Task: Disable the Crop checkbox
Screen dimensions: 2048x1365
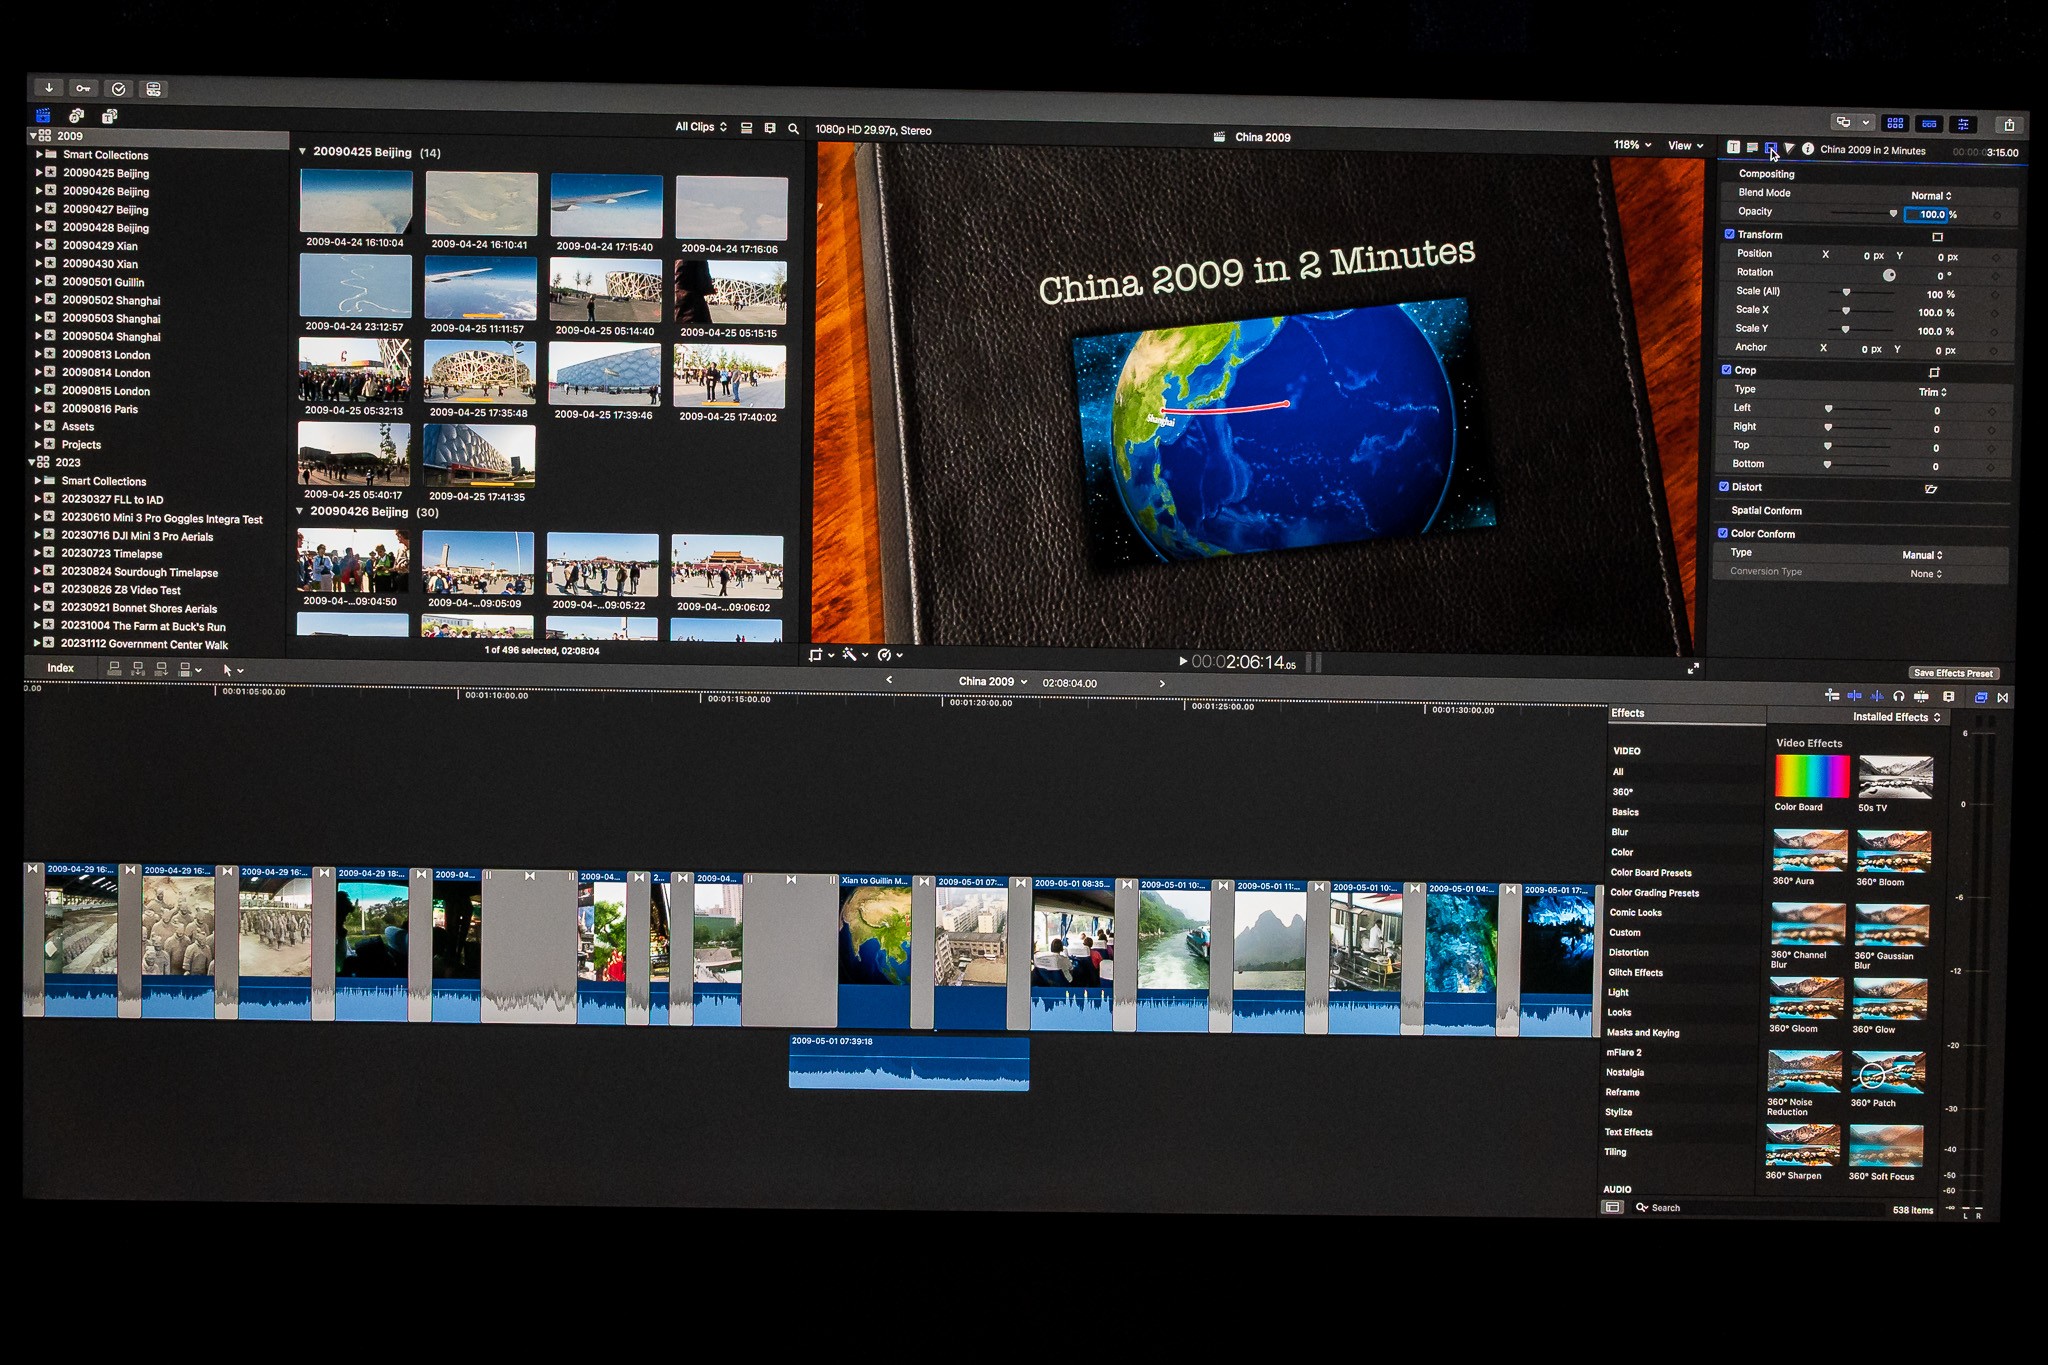Action: point(1727,370)
